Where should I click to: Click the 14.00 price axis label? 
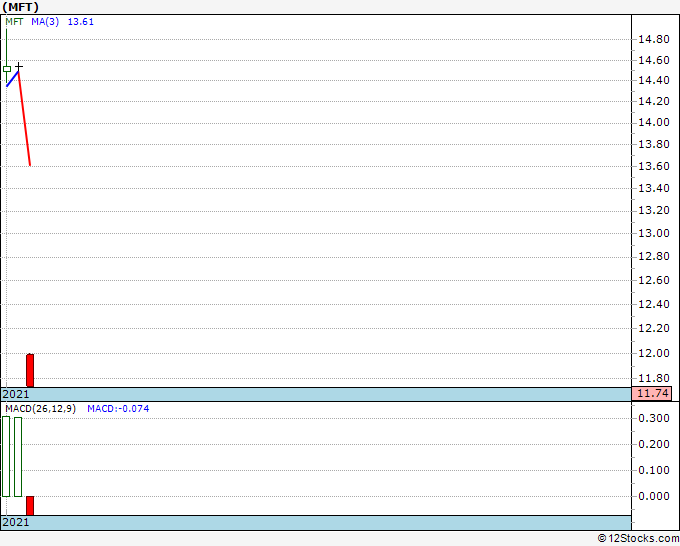(654, 123)
